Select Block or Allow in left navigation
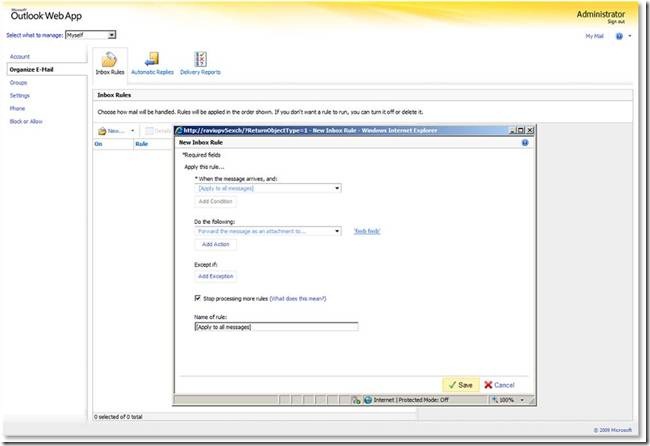The width and height of the screenshot is (650, 446). tap(26, 121)
